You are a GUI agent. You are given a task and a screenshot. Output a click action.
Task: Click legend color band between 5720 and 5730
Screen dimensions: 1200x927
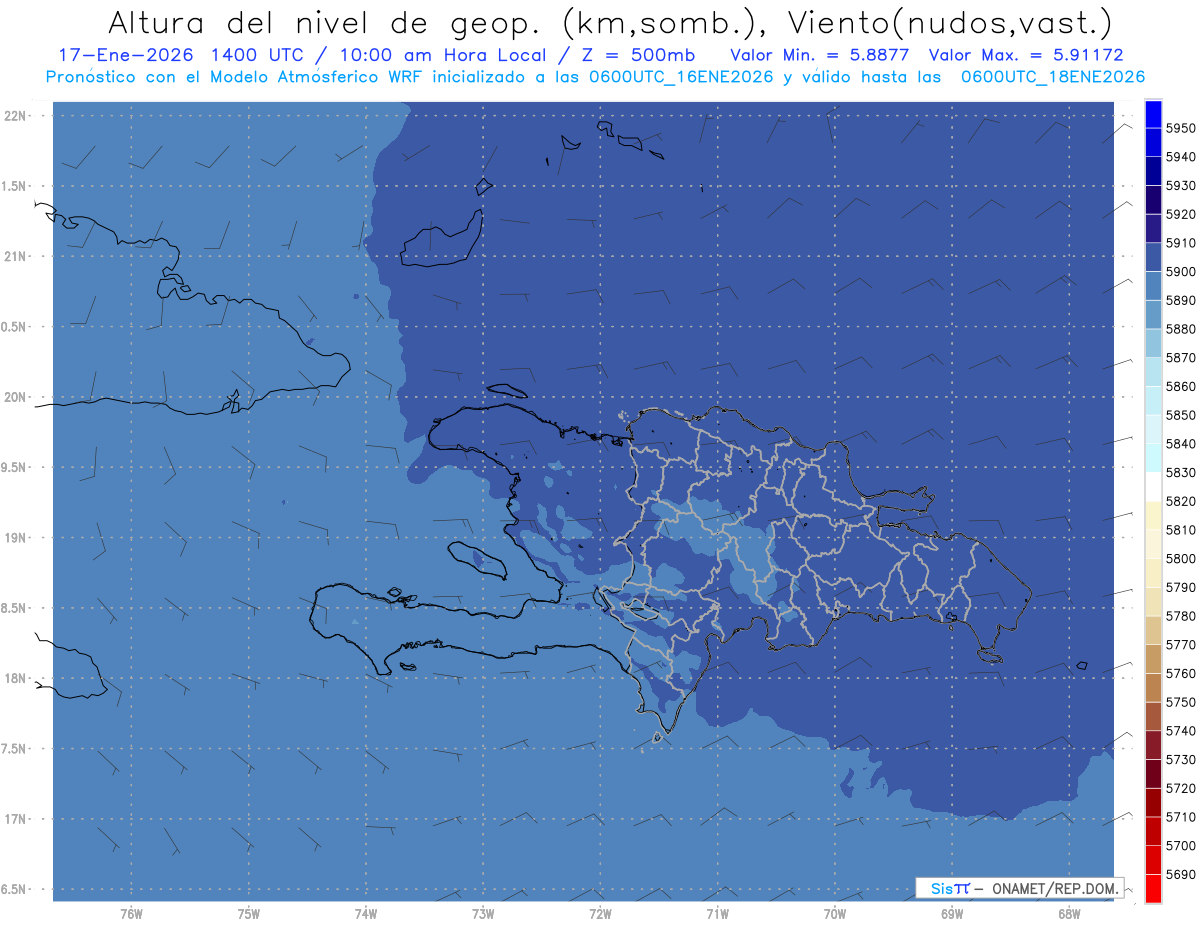[1153, 773]
